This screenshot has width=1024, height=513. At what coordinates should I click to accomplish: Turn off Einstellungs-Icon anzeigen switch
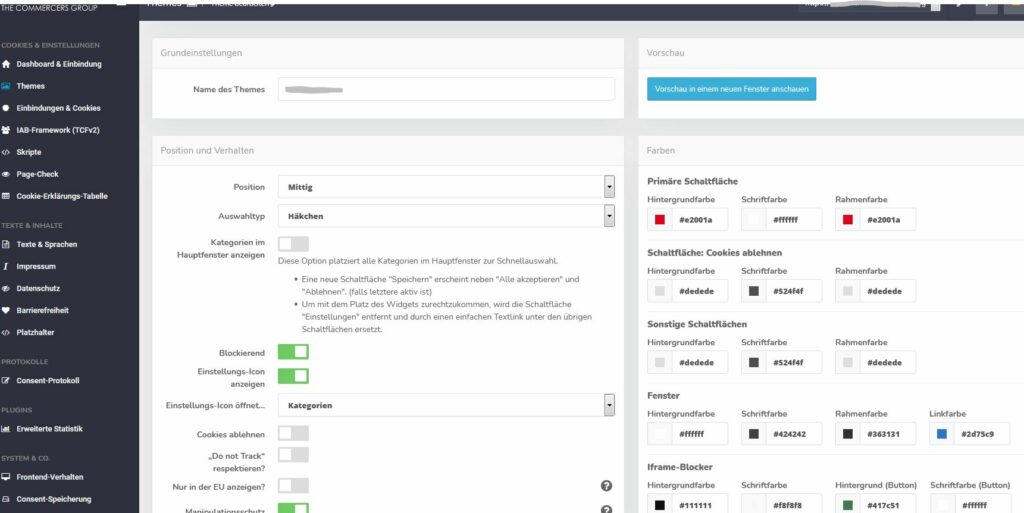point(293,376)
